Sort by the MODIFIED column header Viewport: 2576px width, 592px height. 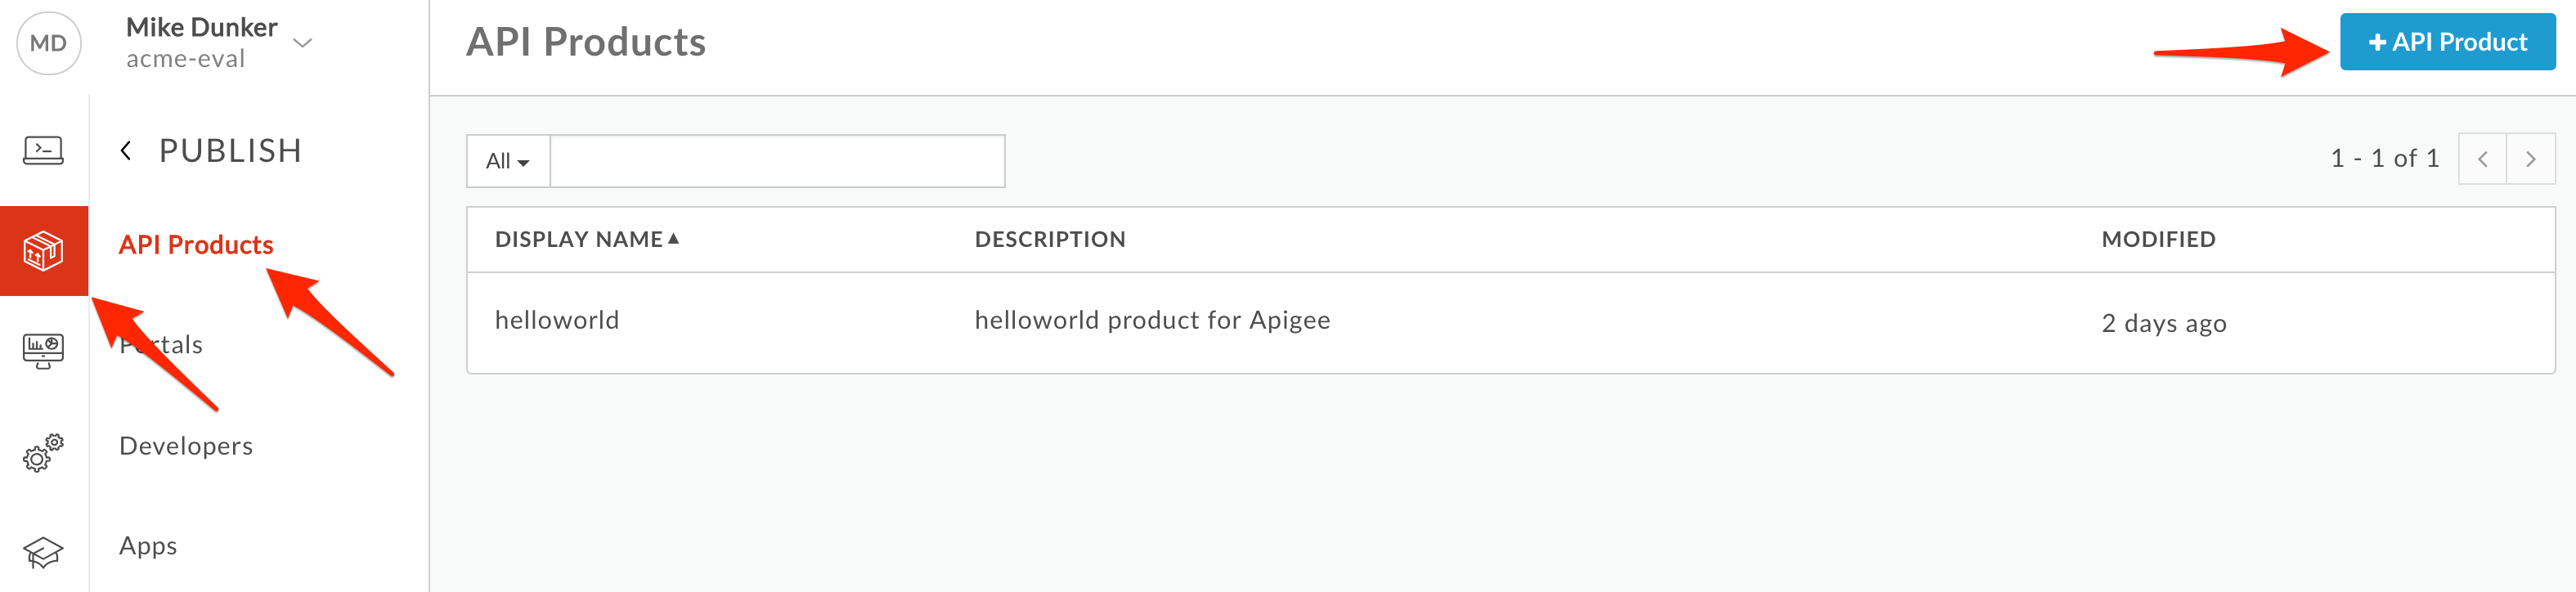click(x=2158, y=239)
